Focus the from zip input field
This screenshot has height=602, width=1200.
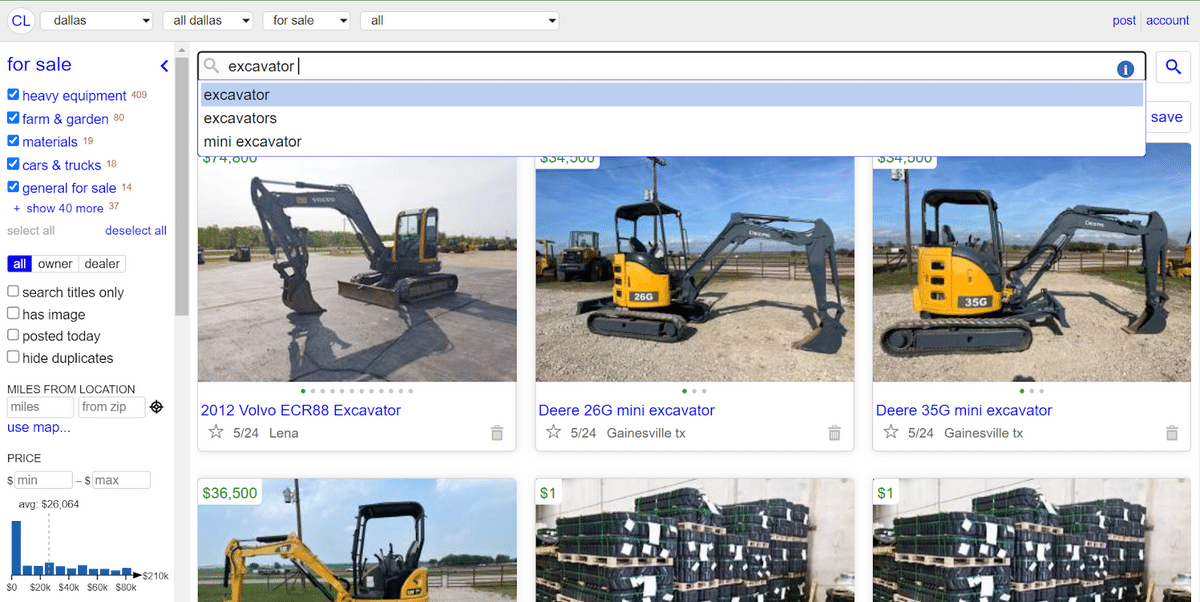click(x=110, y=407)
